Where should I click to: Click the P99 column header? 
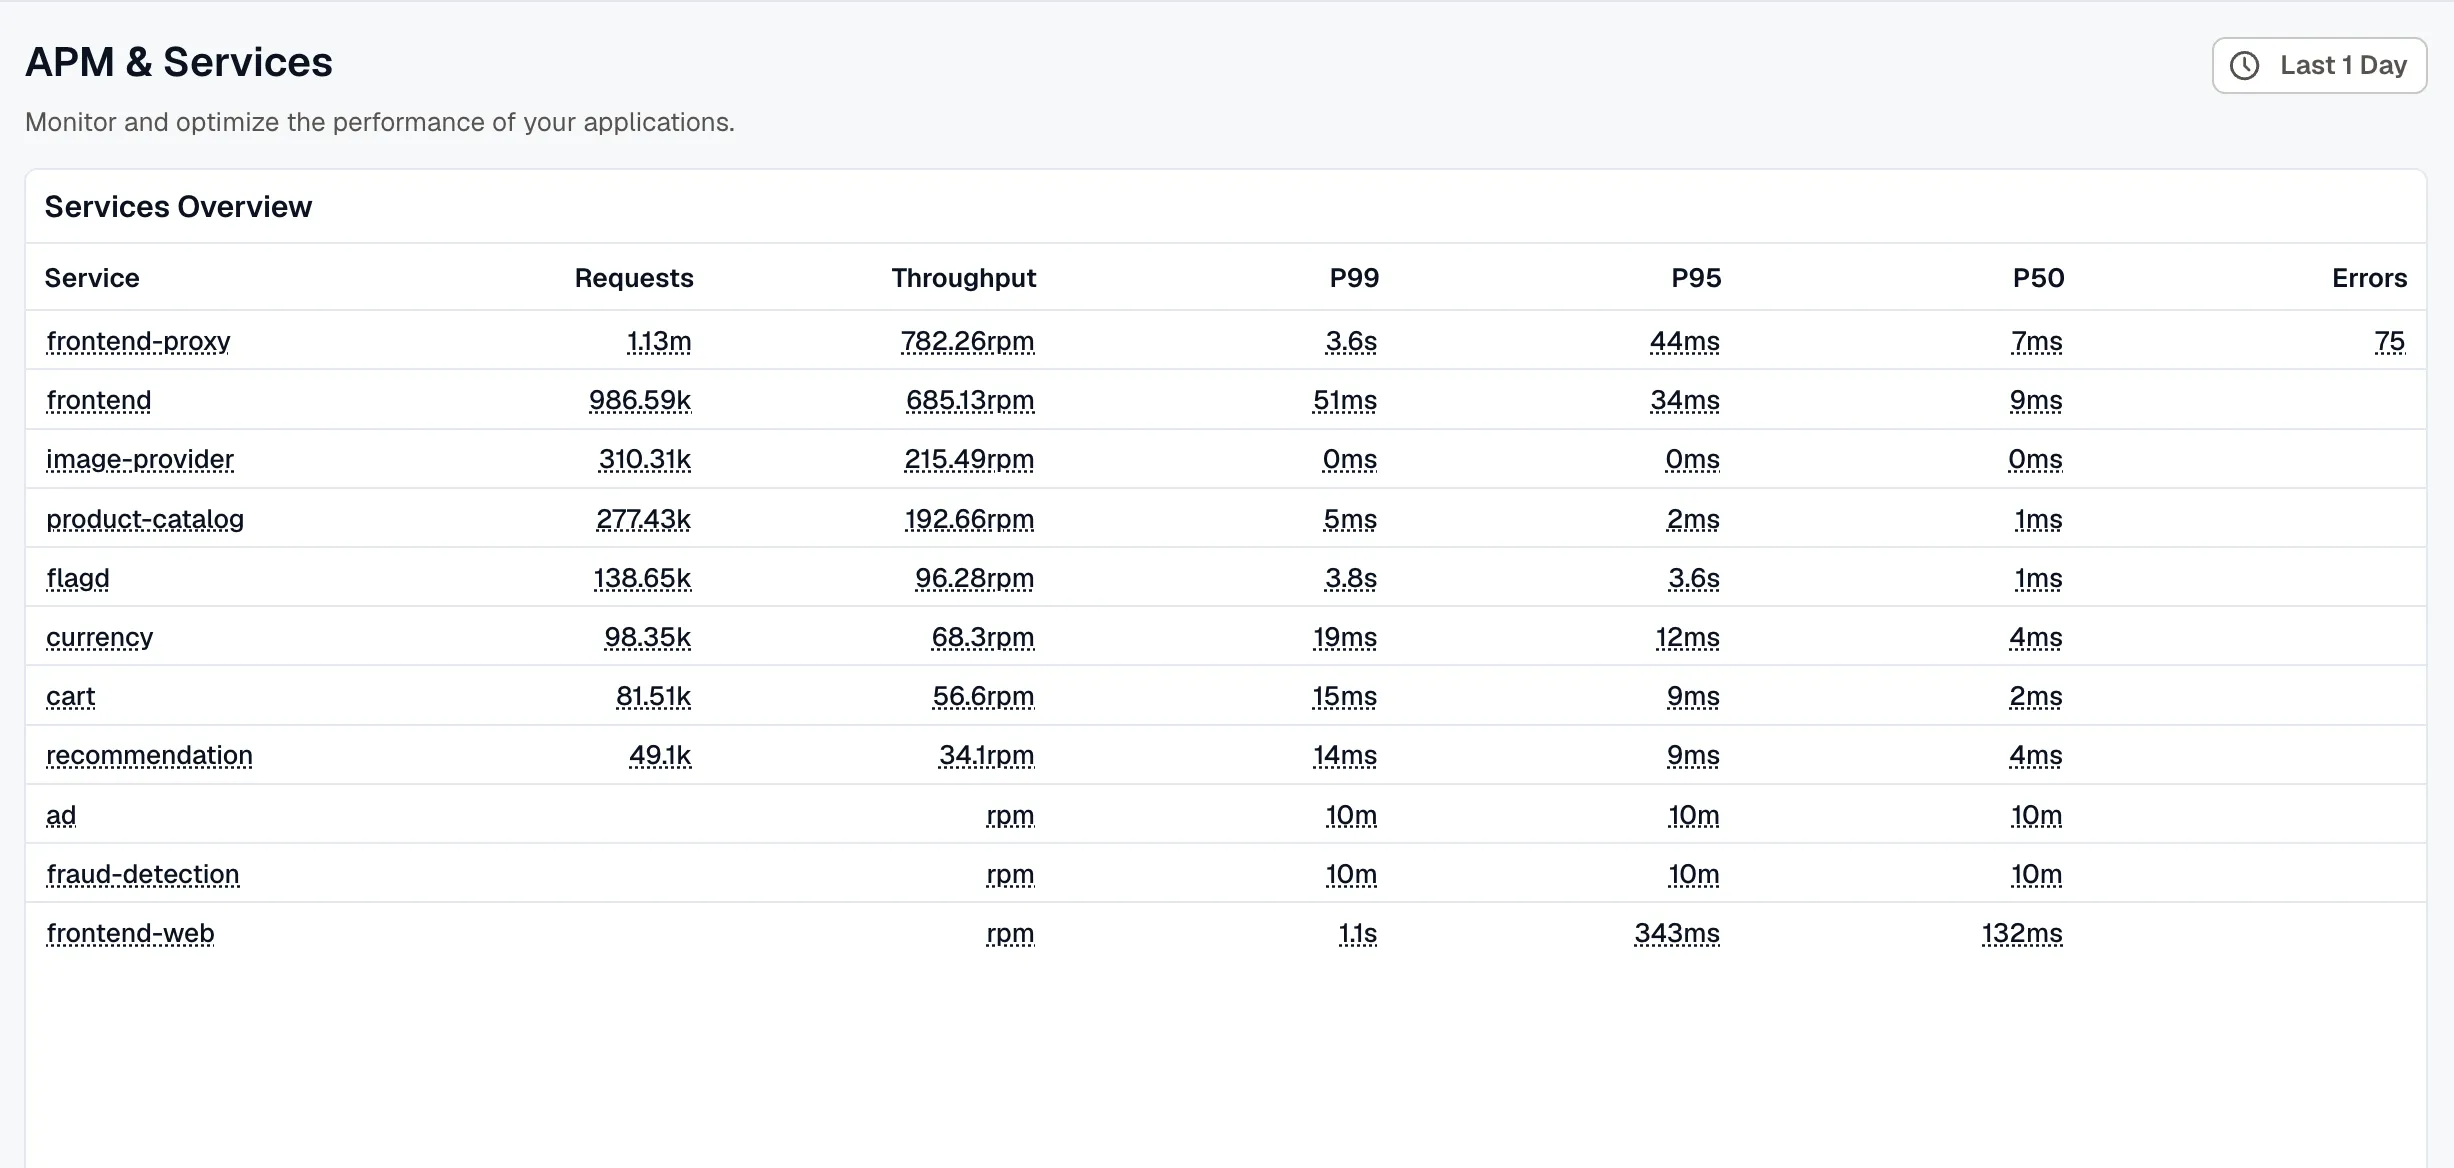(x=1354, y=278)
